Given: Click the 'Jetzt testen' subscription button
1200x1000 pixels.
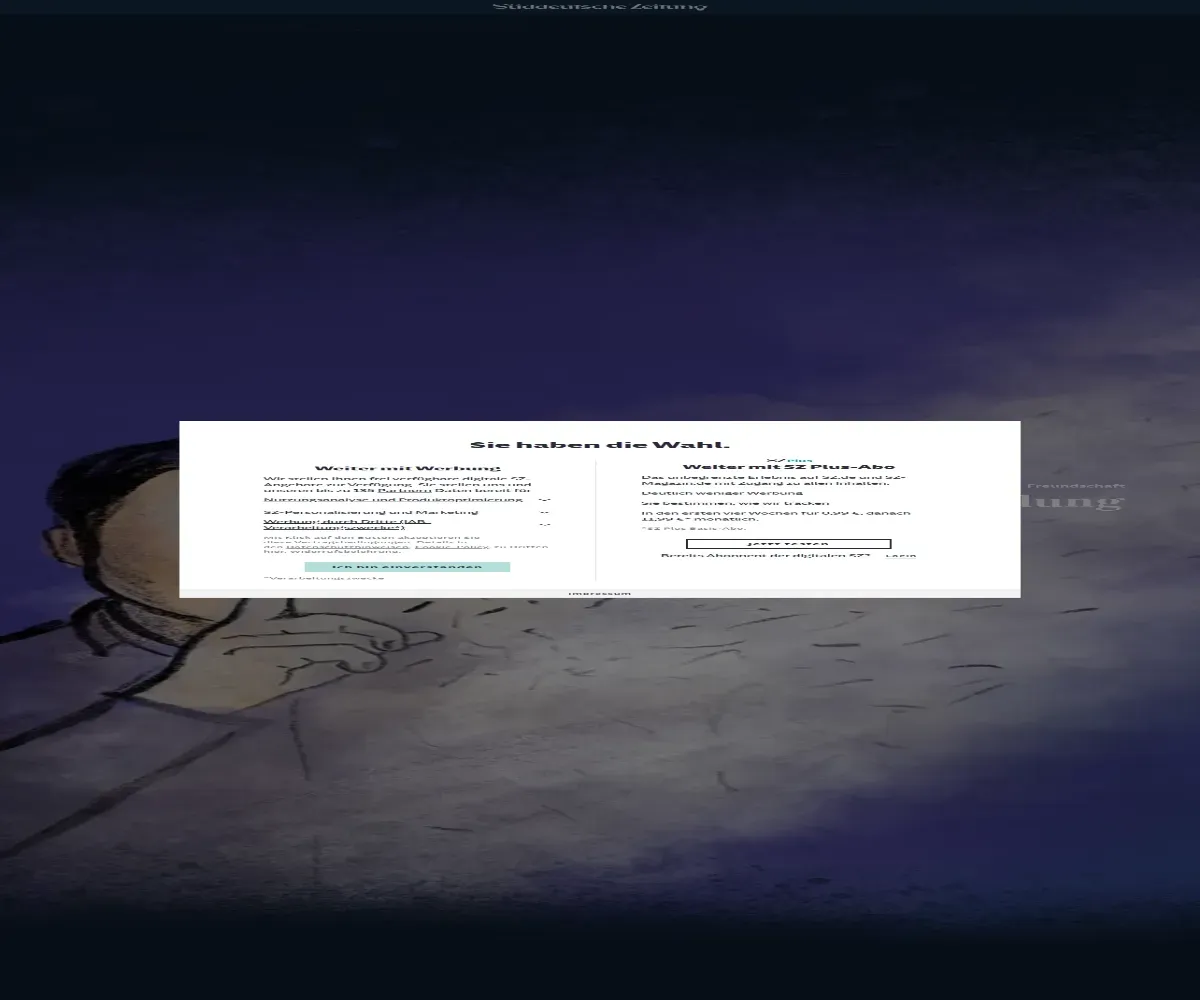Looking at the screenshot, I should (788, 544).
